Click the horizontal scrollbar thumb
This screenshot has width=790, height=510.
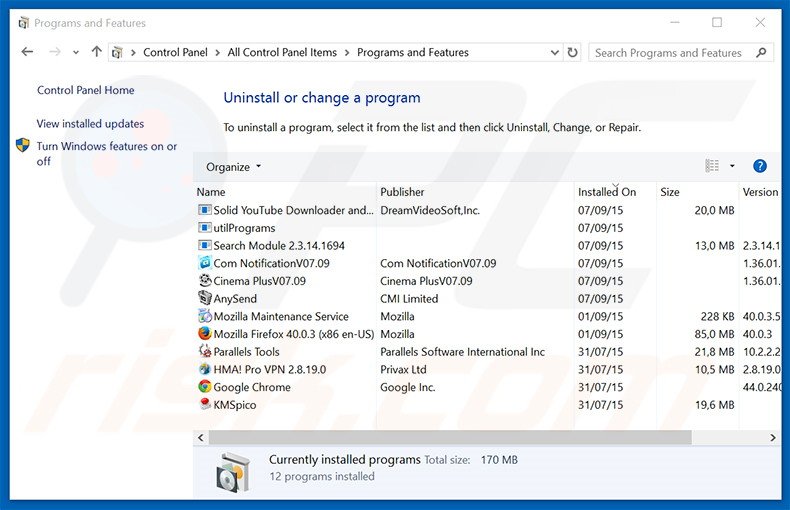[x=450, y=437]
